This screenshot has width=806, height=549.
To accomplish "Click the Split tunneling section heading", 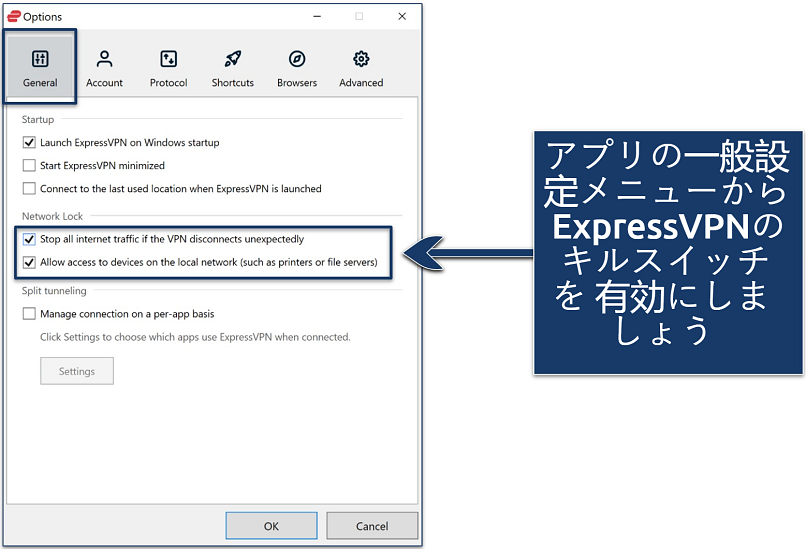I will (x=54, y=291).
